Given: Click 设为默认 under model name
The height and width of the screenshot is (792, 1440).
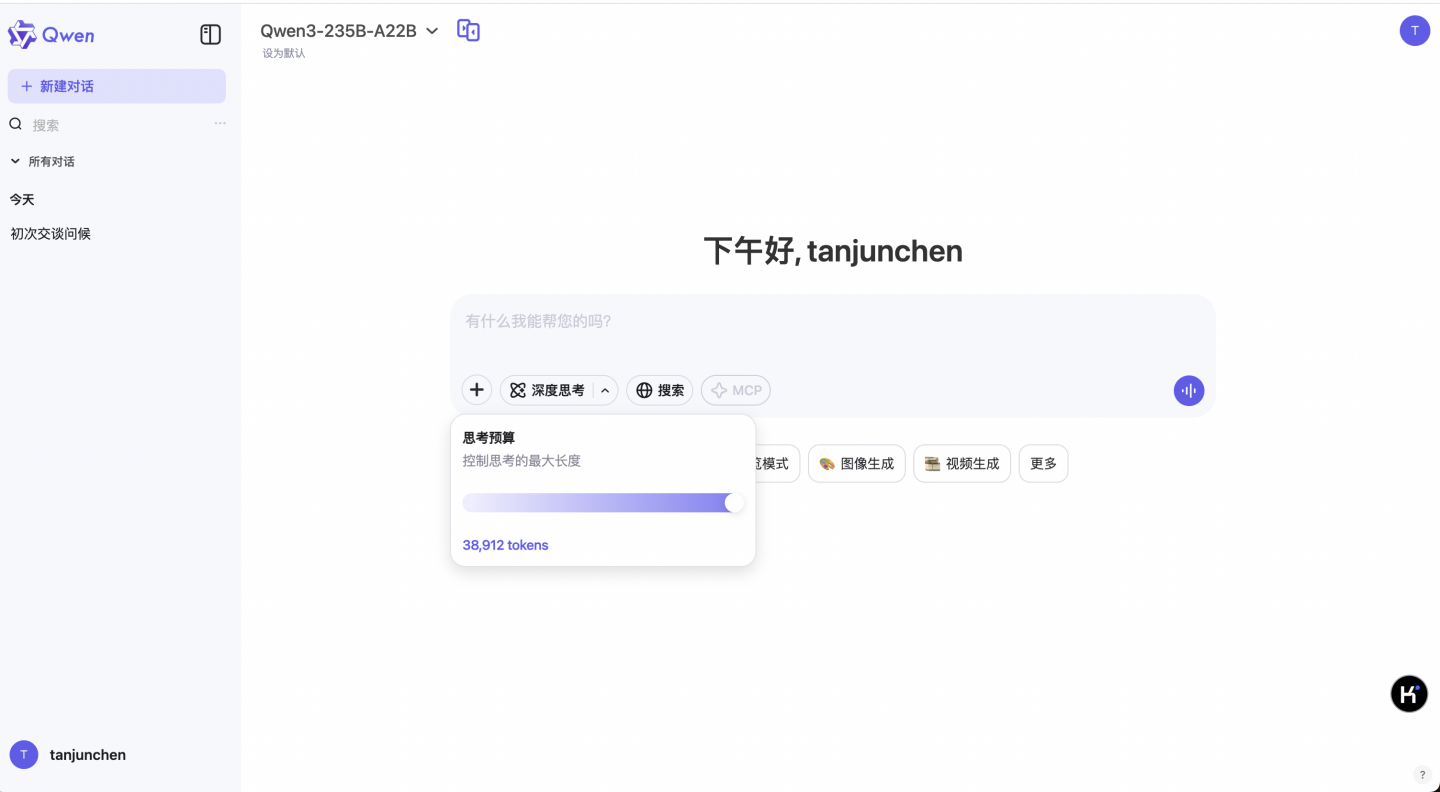Looking at the screenshot, I should click(x=284, y=54).
